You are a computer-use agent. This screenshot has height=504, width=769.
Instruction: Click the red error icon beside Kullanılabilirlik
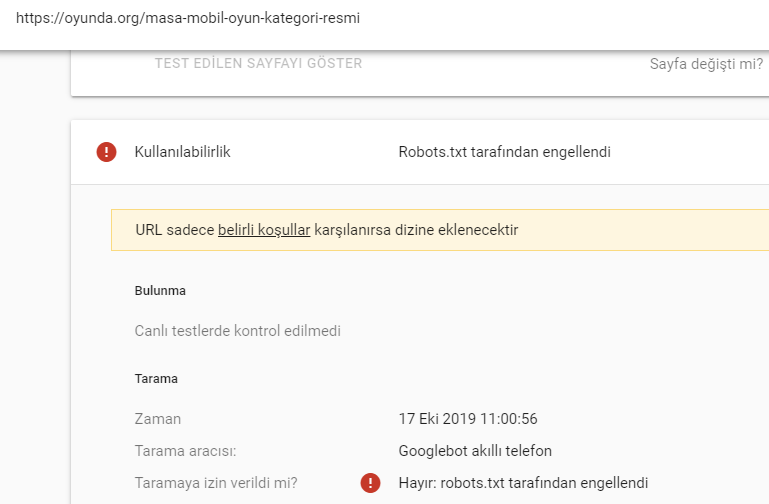point(106,152)
